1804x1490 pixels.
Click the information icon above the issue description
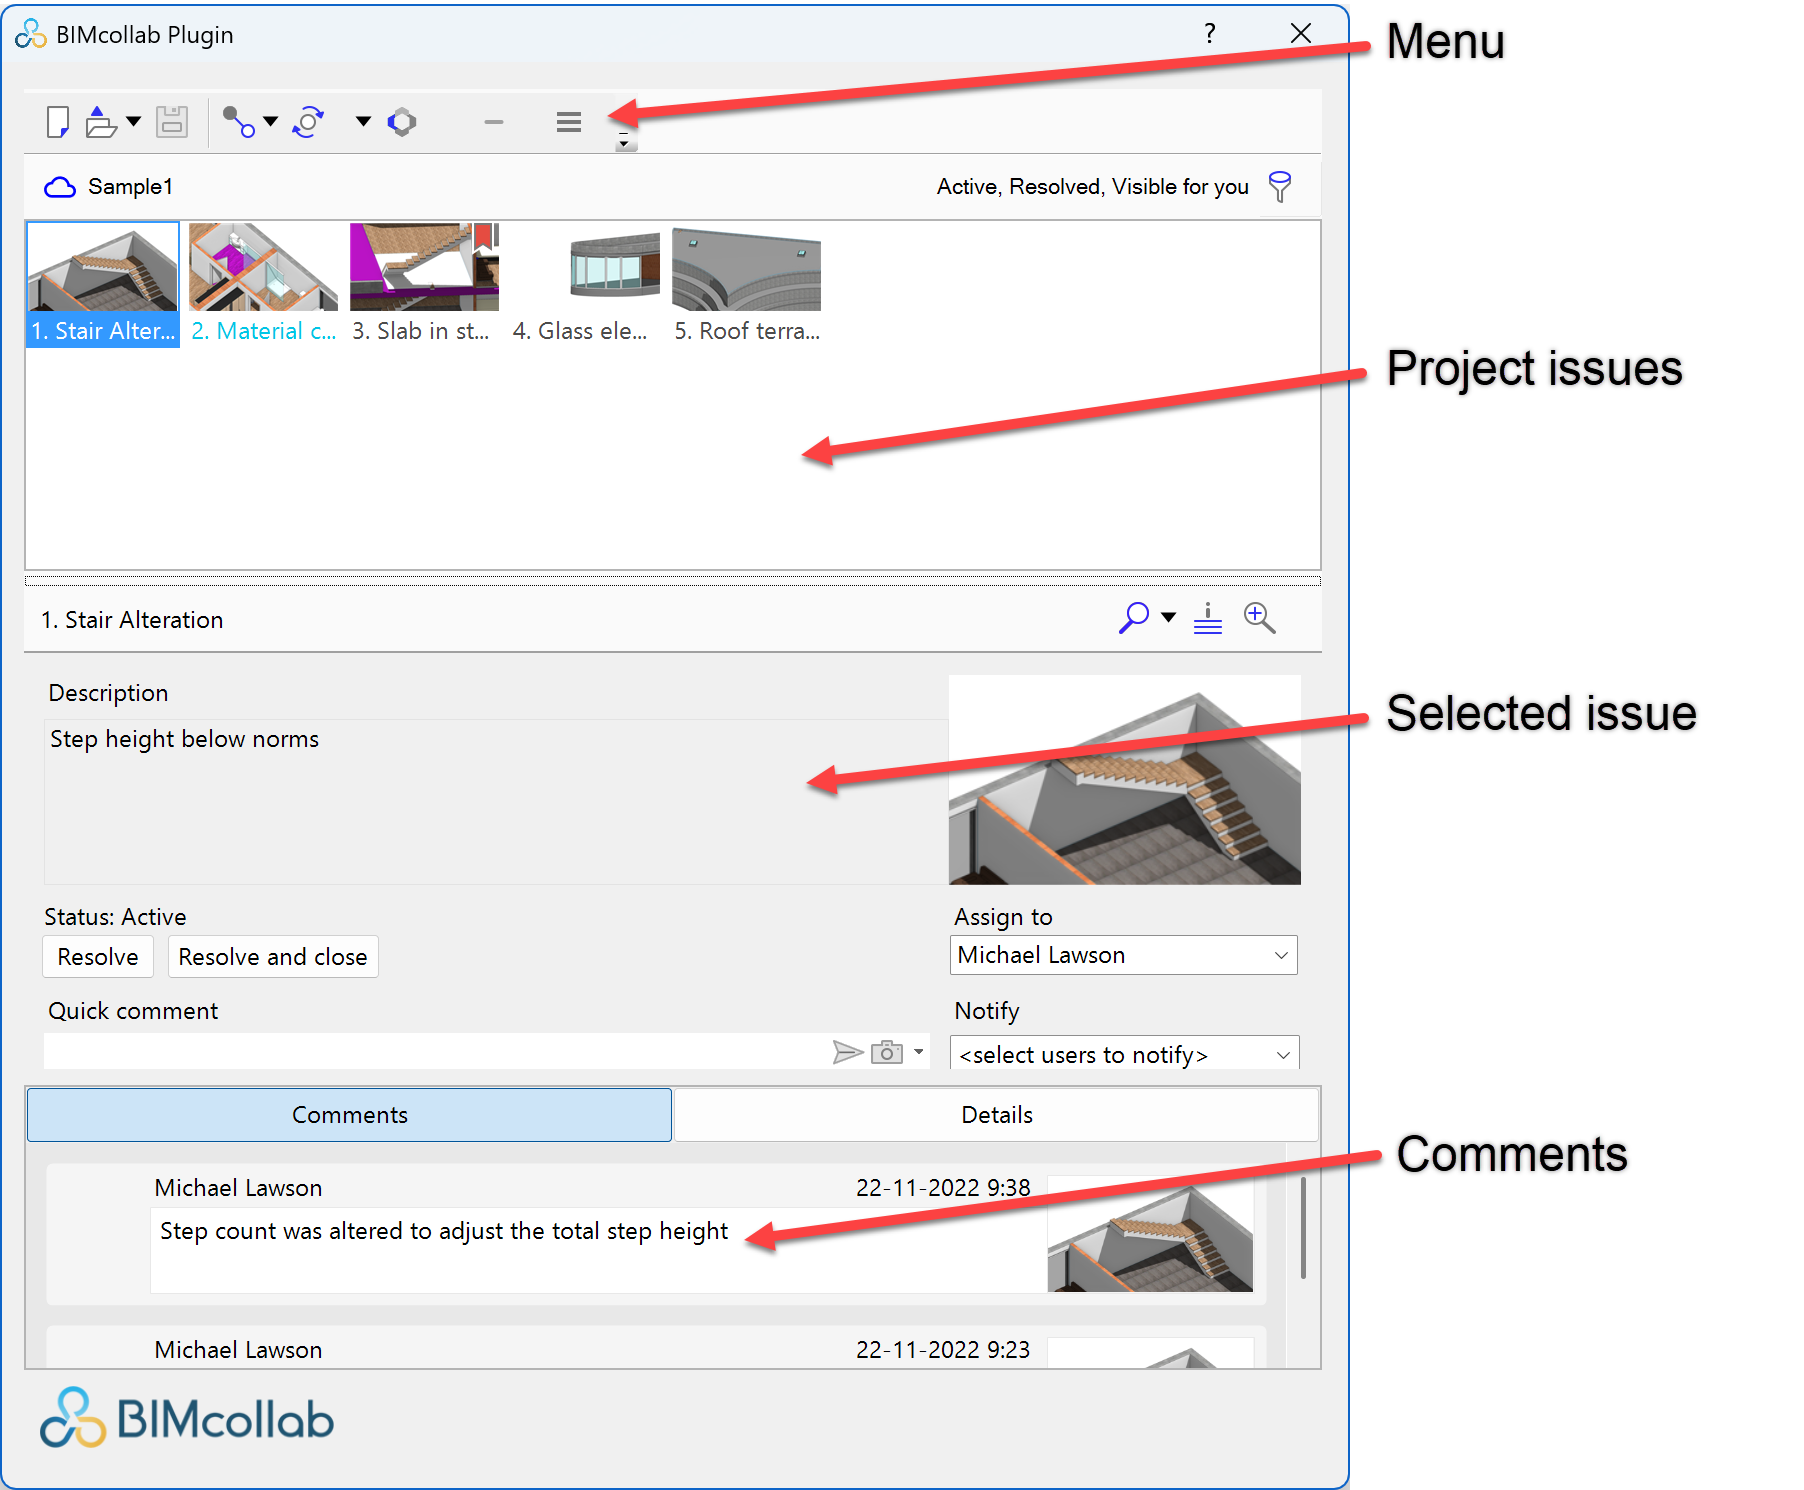click(1207, 618)
